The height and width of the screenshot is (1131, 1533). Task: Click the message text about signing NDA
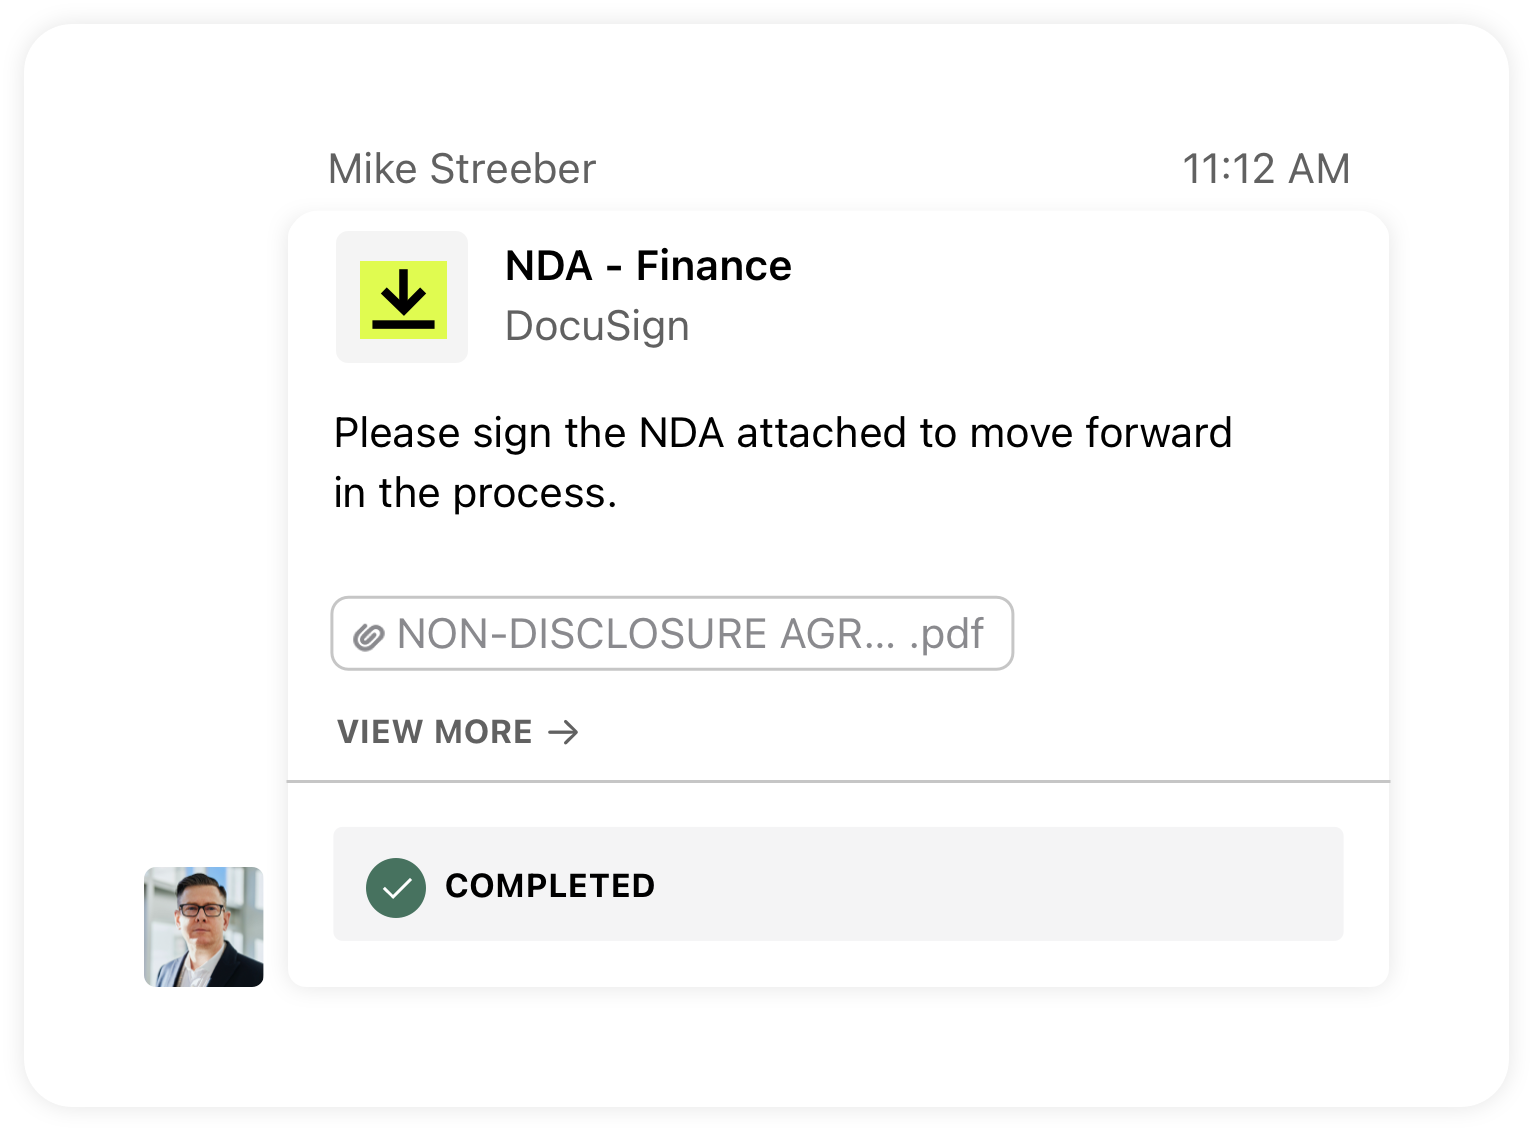click(783, 463)
